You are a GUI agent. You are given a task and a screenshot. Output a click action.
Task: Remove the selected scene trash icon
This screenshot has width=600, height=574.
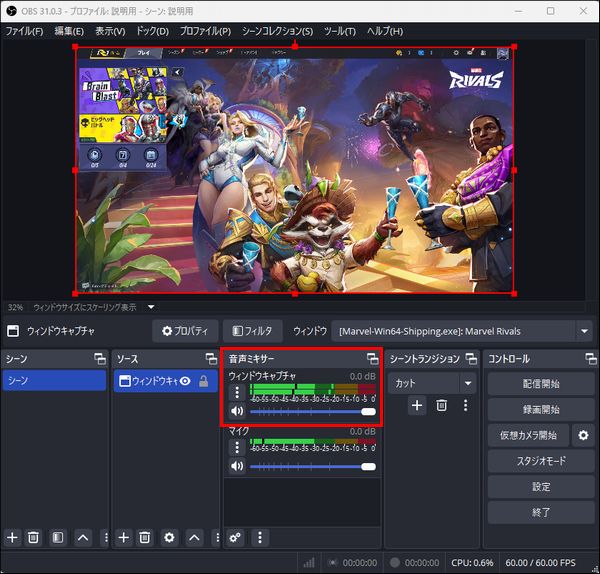point(33,538)
